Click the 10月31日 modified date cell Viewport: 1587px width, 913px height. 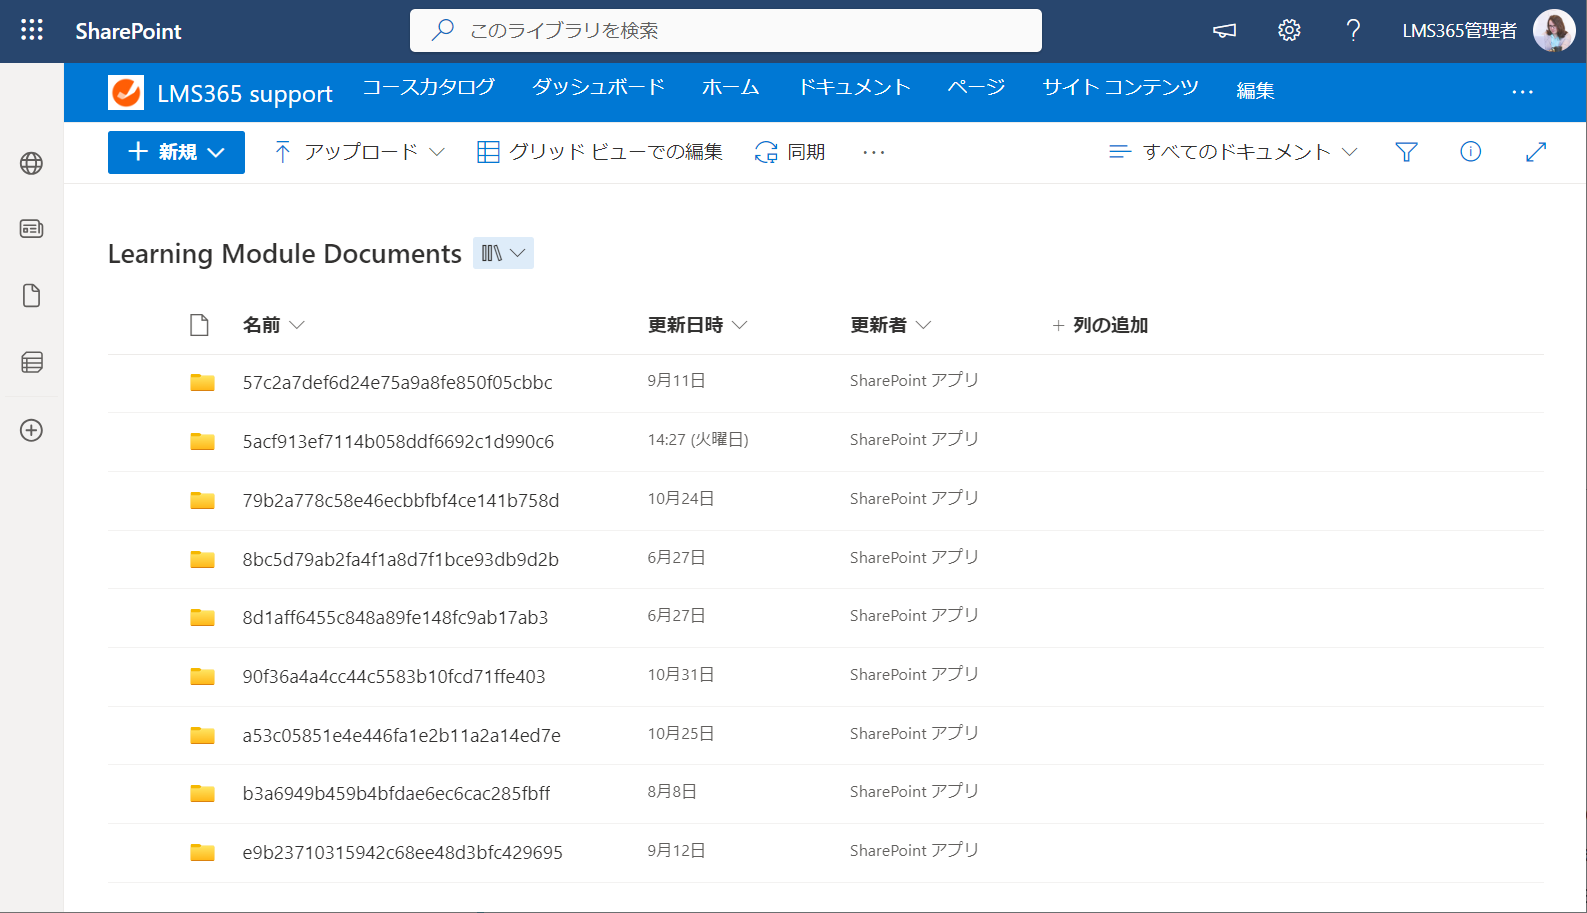pos(681,674)
